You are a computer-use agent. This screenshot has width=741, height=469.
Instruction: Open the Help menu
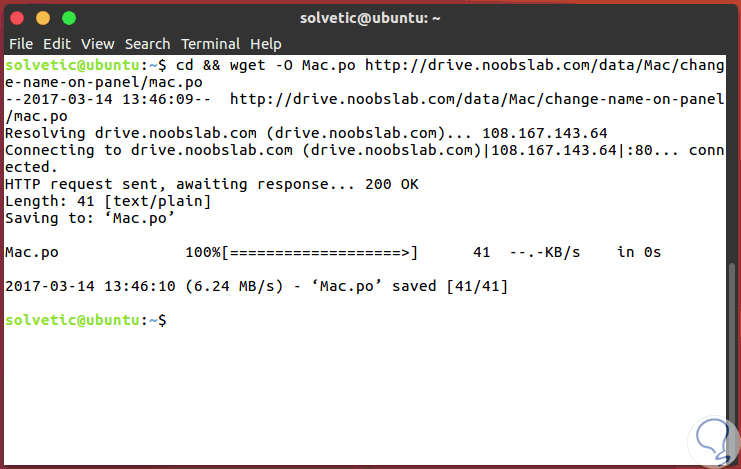pos(266,44)
